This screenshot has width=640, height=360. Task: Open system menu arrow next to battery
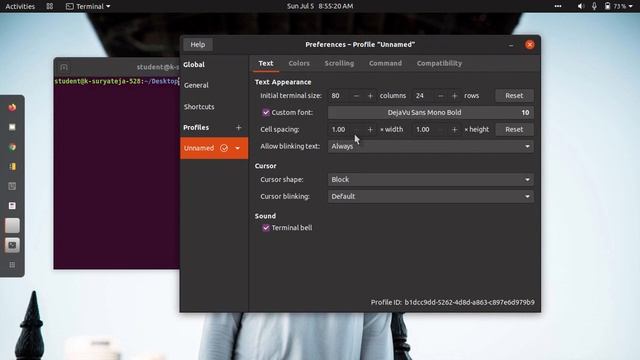(x=631, y=6)
